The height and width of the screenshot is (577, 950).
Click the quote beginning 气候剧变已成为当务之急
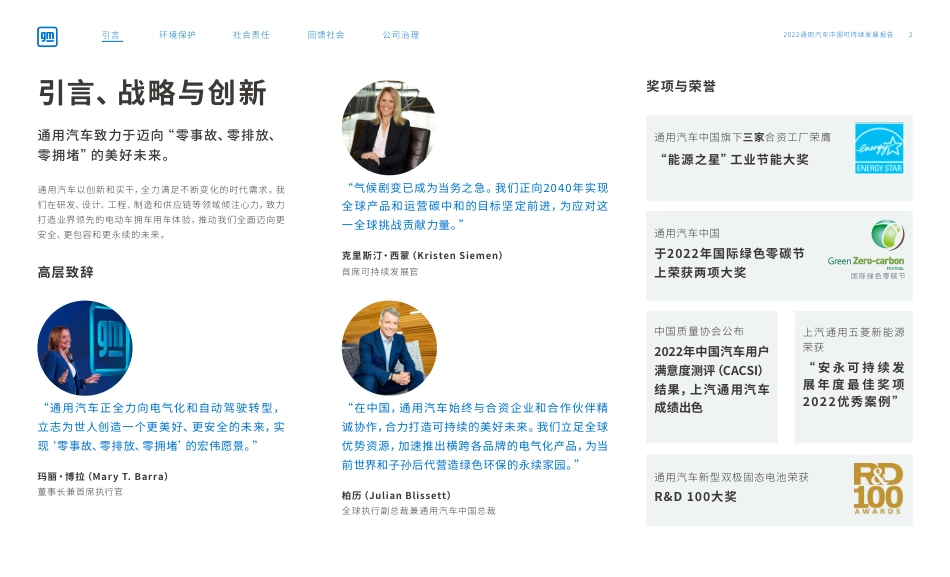click(475, 206)
